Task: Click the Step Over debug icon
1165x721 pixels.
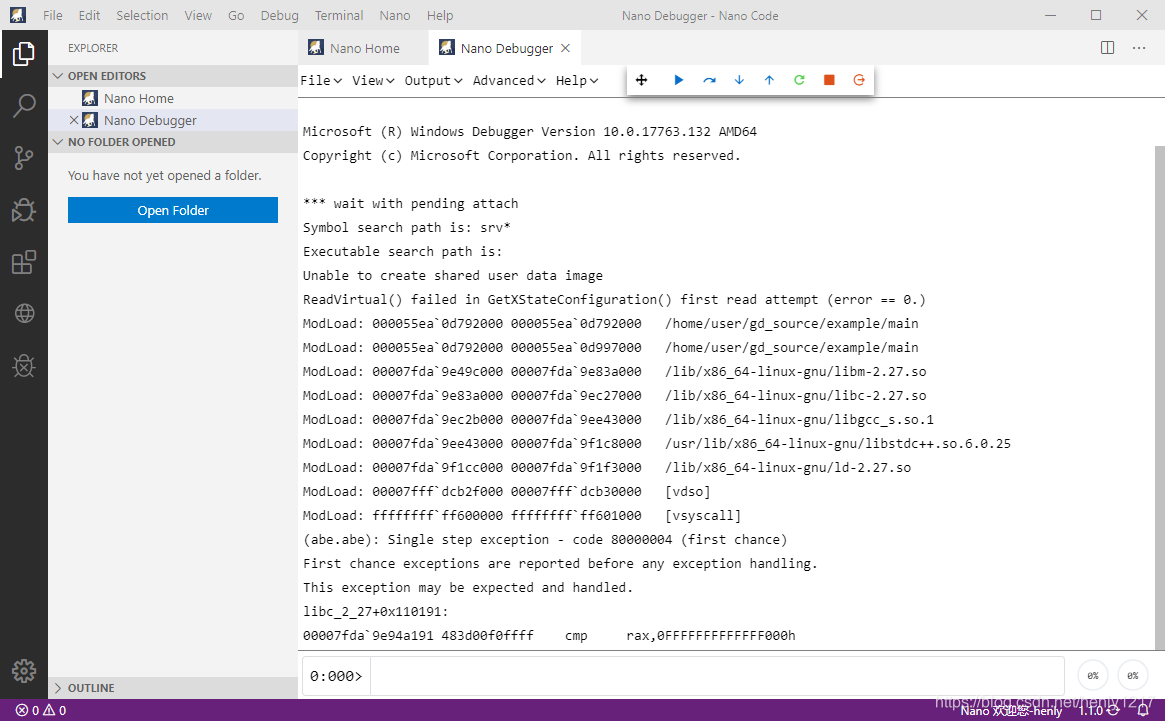Action: tap(709, 80)
